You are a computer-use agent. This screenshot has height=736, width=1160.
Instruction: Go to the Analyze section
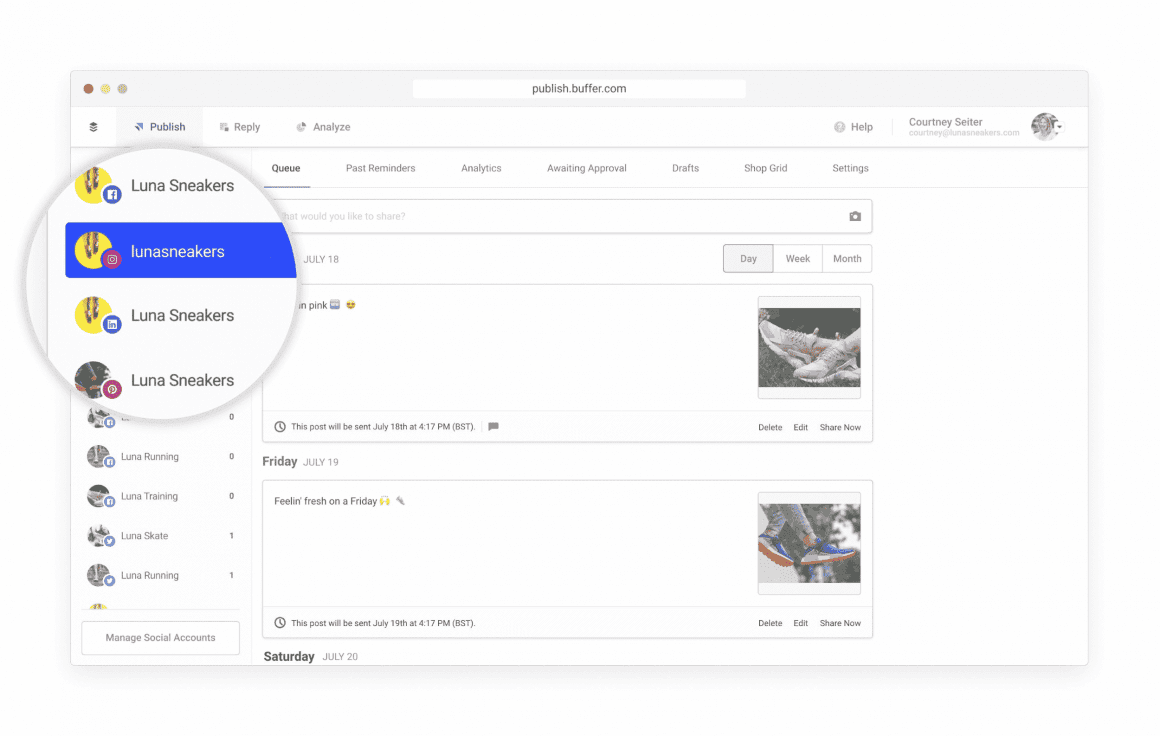[x=323, y=127]
